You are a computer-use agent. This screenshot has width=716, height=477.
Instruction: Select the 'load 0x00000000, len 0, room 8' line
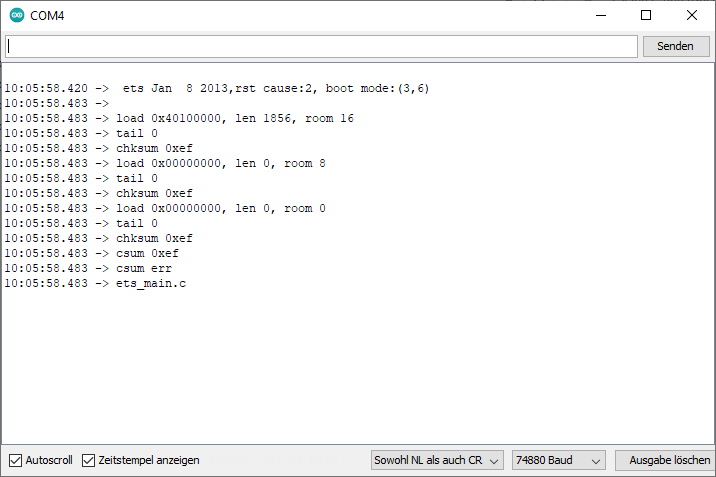coord(165,163)
